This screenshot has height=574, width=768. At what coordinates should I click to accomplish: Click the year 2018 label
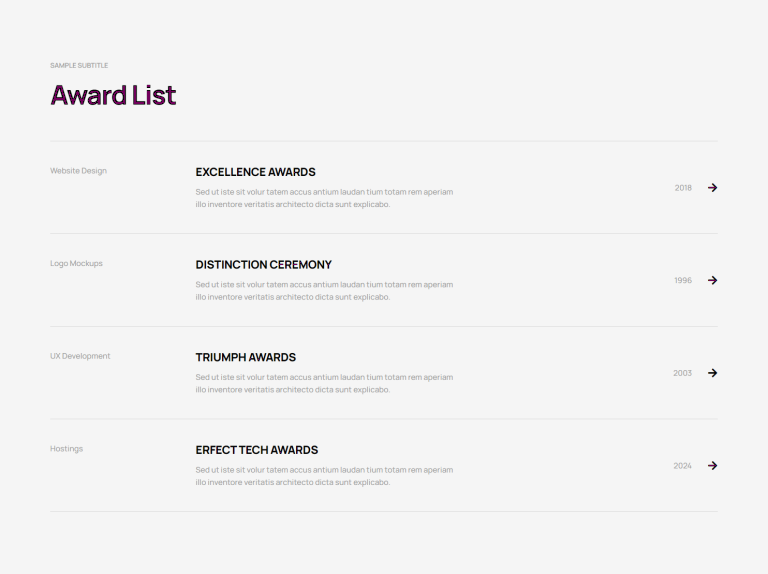[683, 188]
